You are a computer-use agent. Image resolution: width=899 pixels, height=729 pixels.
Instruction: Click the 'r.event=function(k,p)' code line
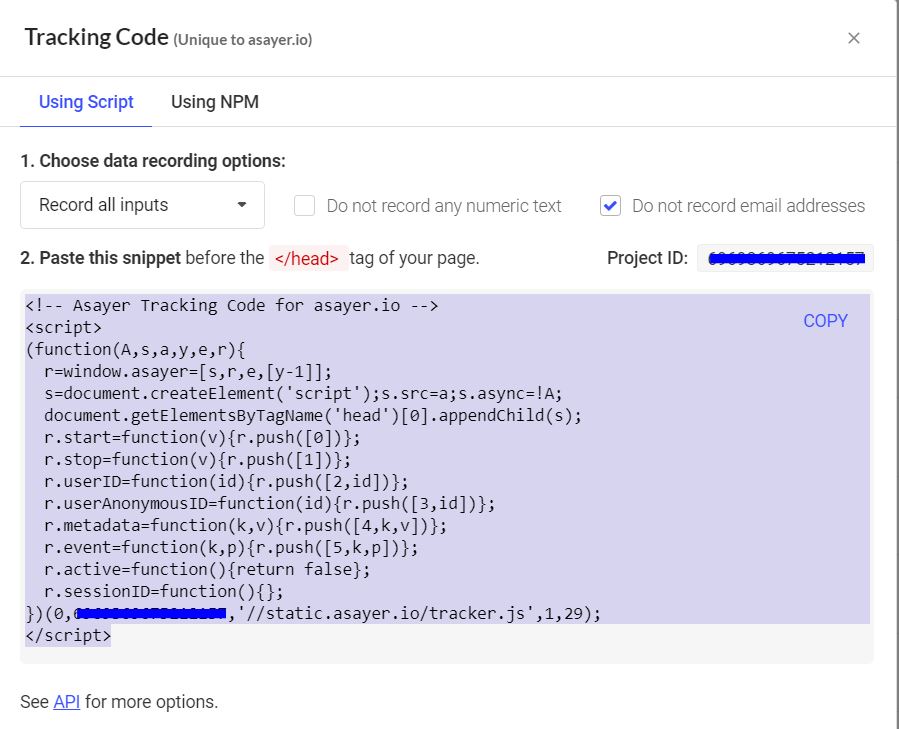coord(231,547)
